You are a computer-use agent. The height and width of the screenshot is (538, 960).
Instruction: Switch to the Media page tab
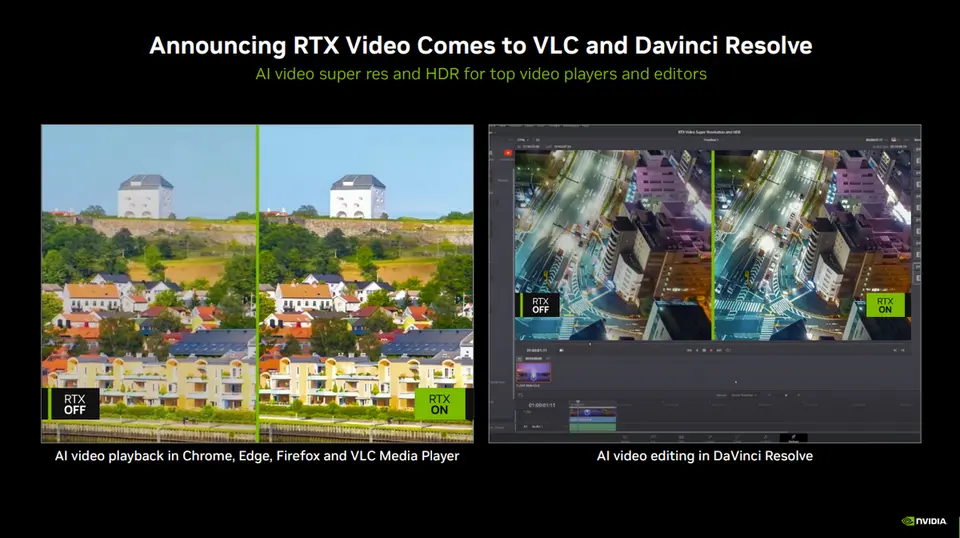point(625,438)
